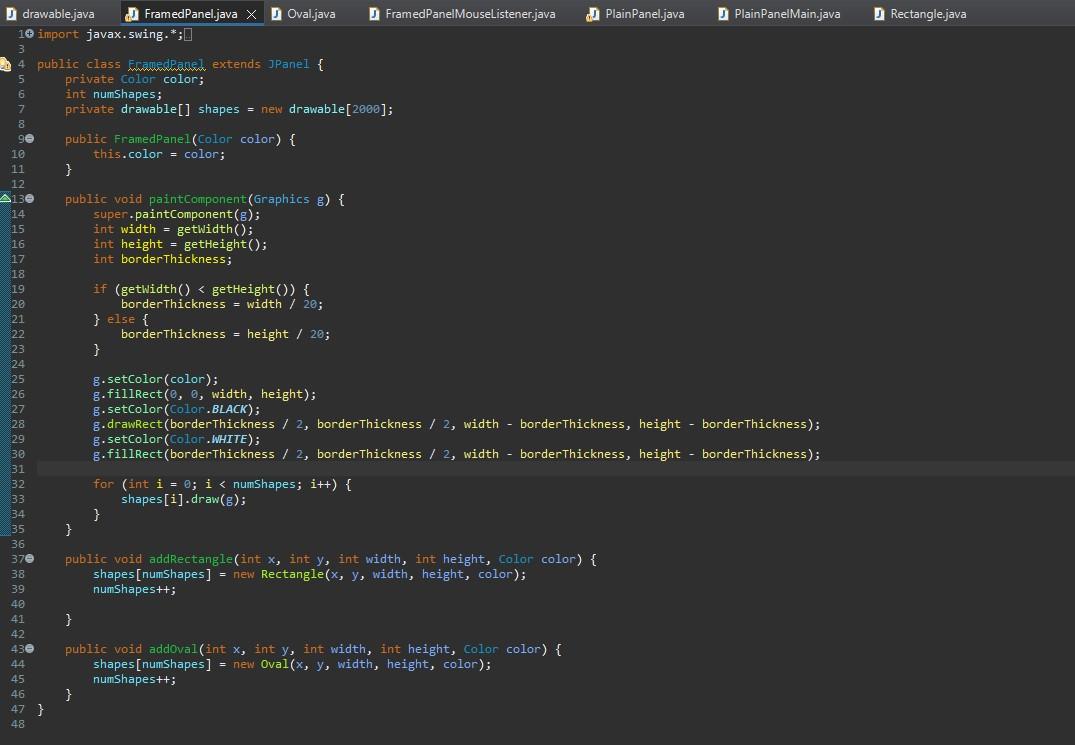Click the Java file icon on Oval.java tab
The image size is (1075, 745).
coord(276,14)
